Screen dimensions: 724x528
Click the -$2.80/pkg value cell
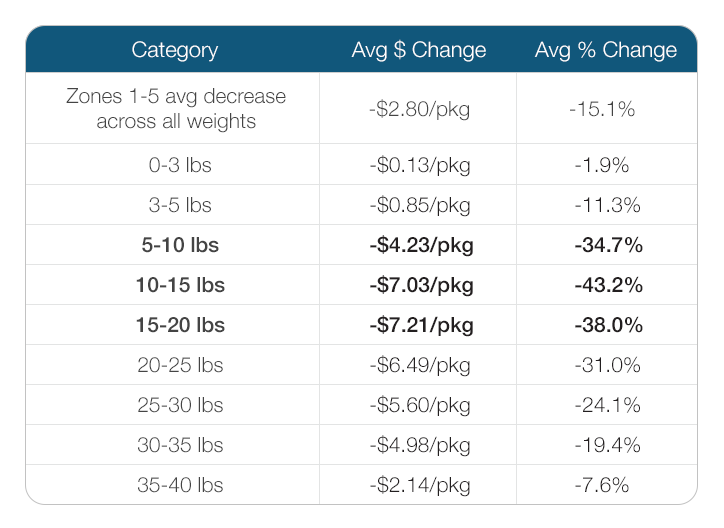point(418,109)
